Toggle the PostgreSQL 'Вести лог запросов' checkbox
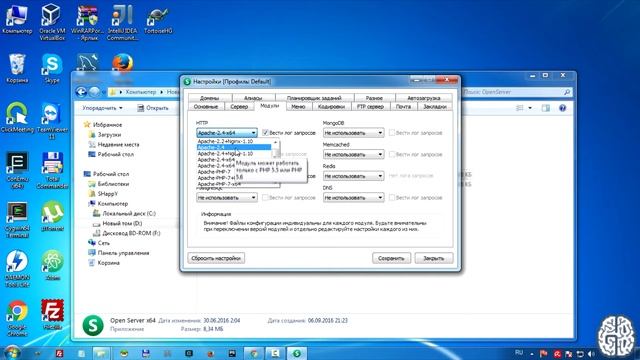Image resolution: width=640 pixels, height=360 pixels. (x=265, y=198)
